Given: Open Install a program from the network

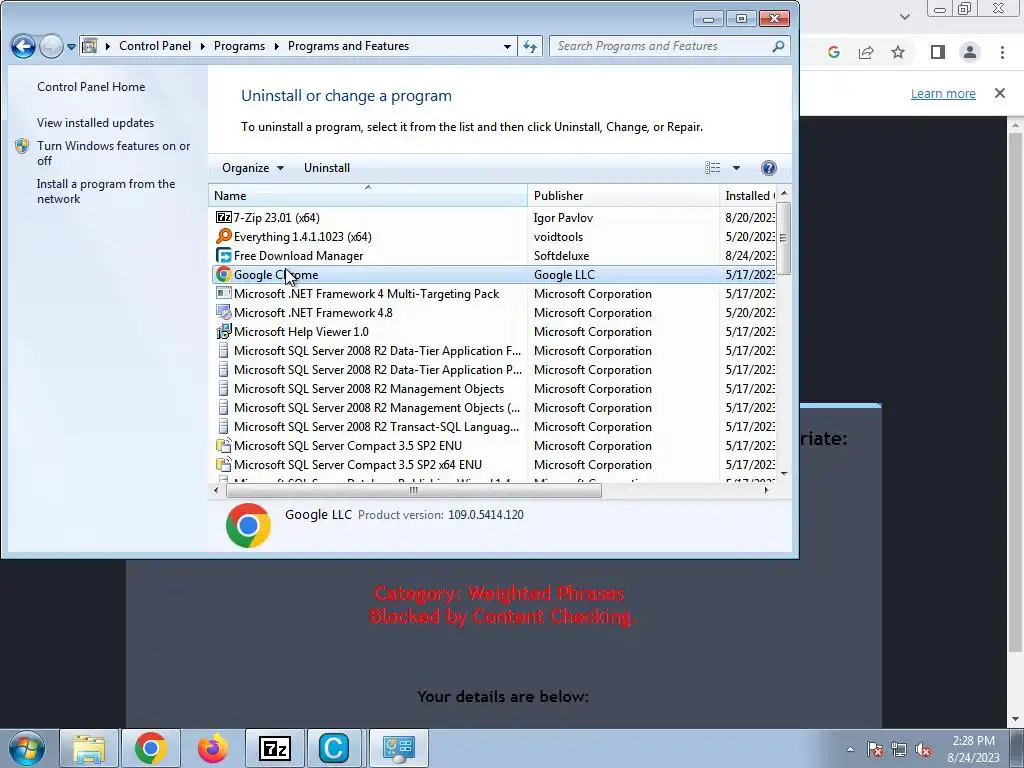Looking at the screenshot, I should click(106, 191).
